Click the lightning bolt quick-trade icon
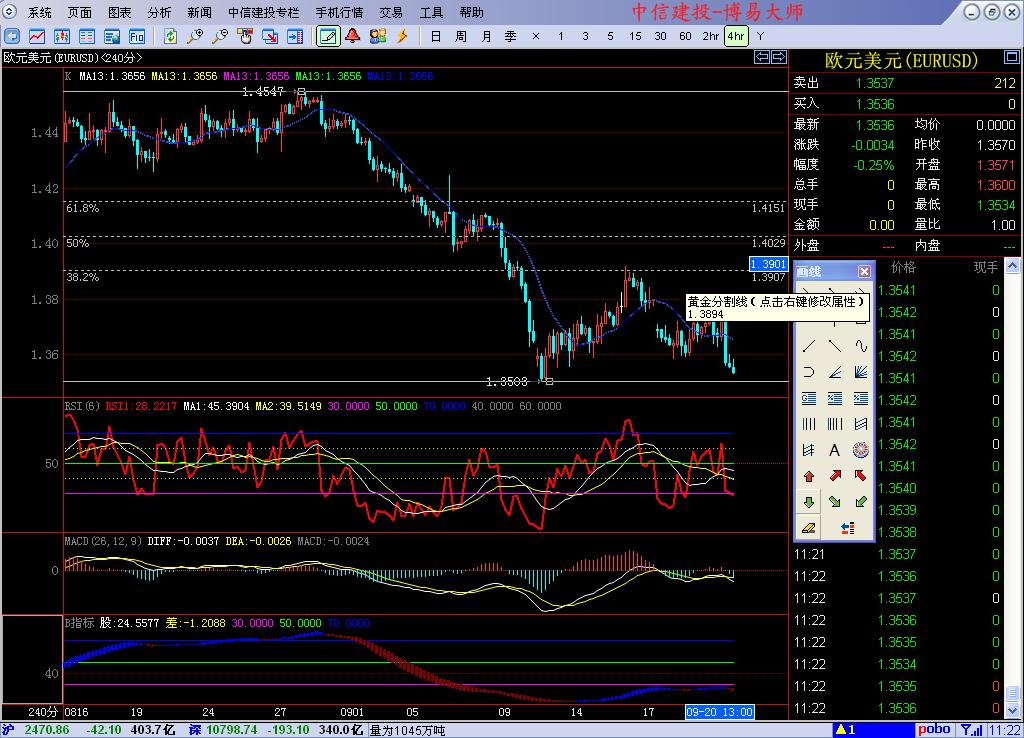This screenshot has height=738, width=1024. pyautogui.click(x=402, y=36)
